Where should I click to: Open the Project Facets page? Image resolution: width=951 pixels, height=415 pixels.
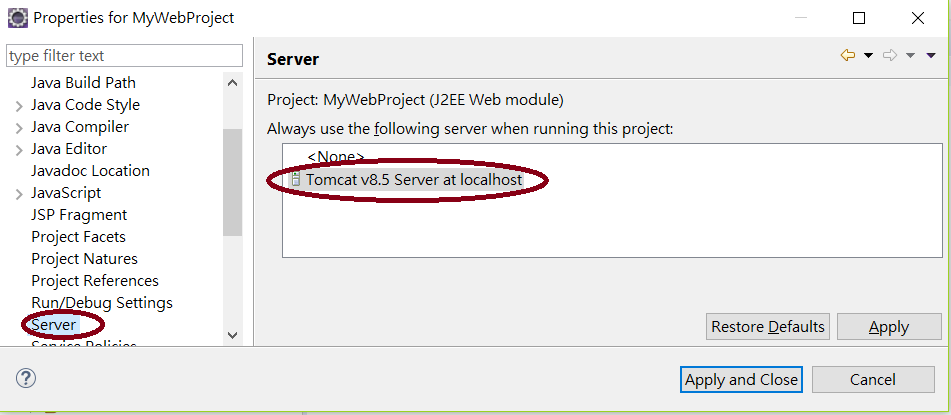[78, 237]
